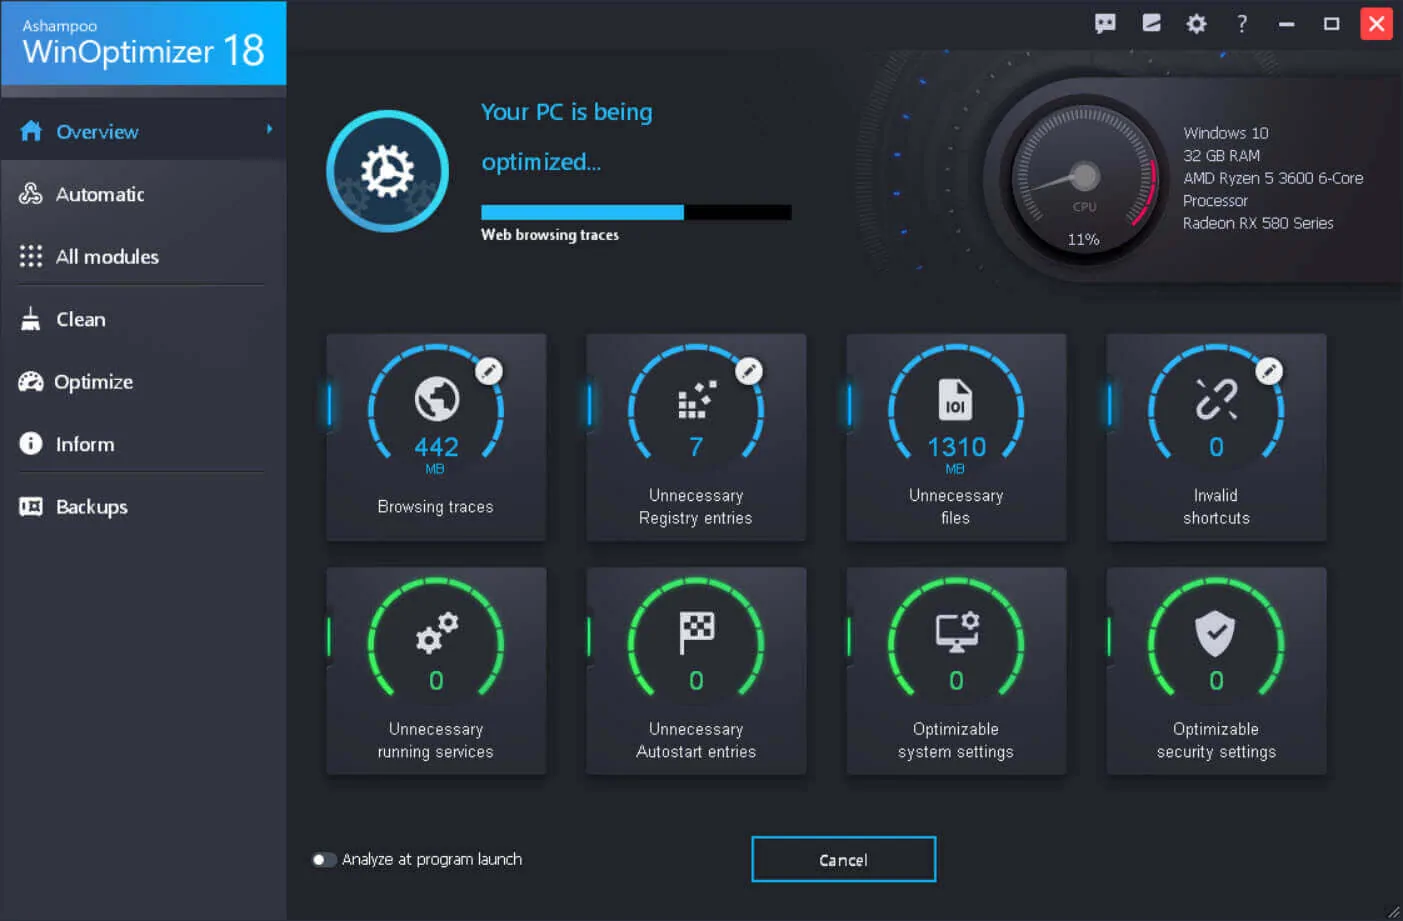Viewport: 1403px width, 921px height.
Task: Click the skin/notes icon in title bar
Action: (x=1151, y=23)
